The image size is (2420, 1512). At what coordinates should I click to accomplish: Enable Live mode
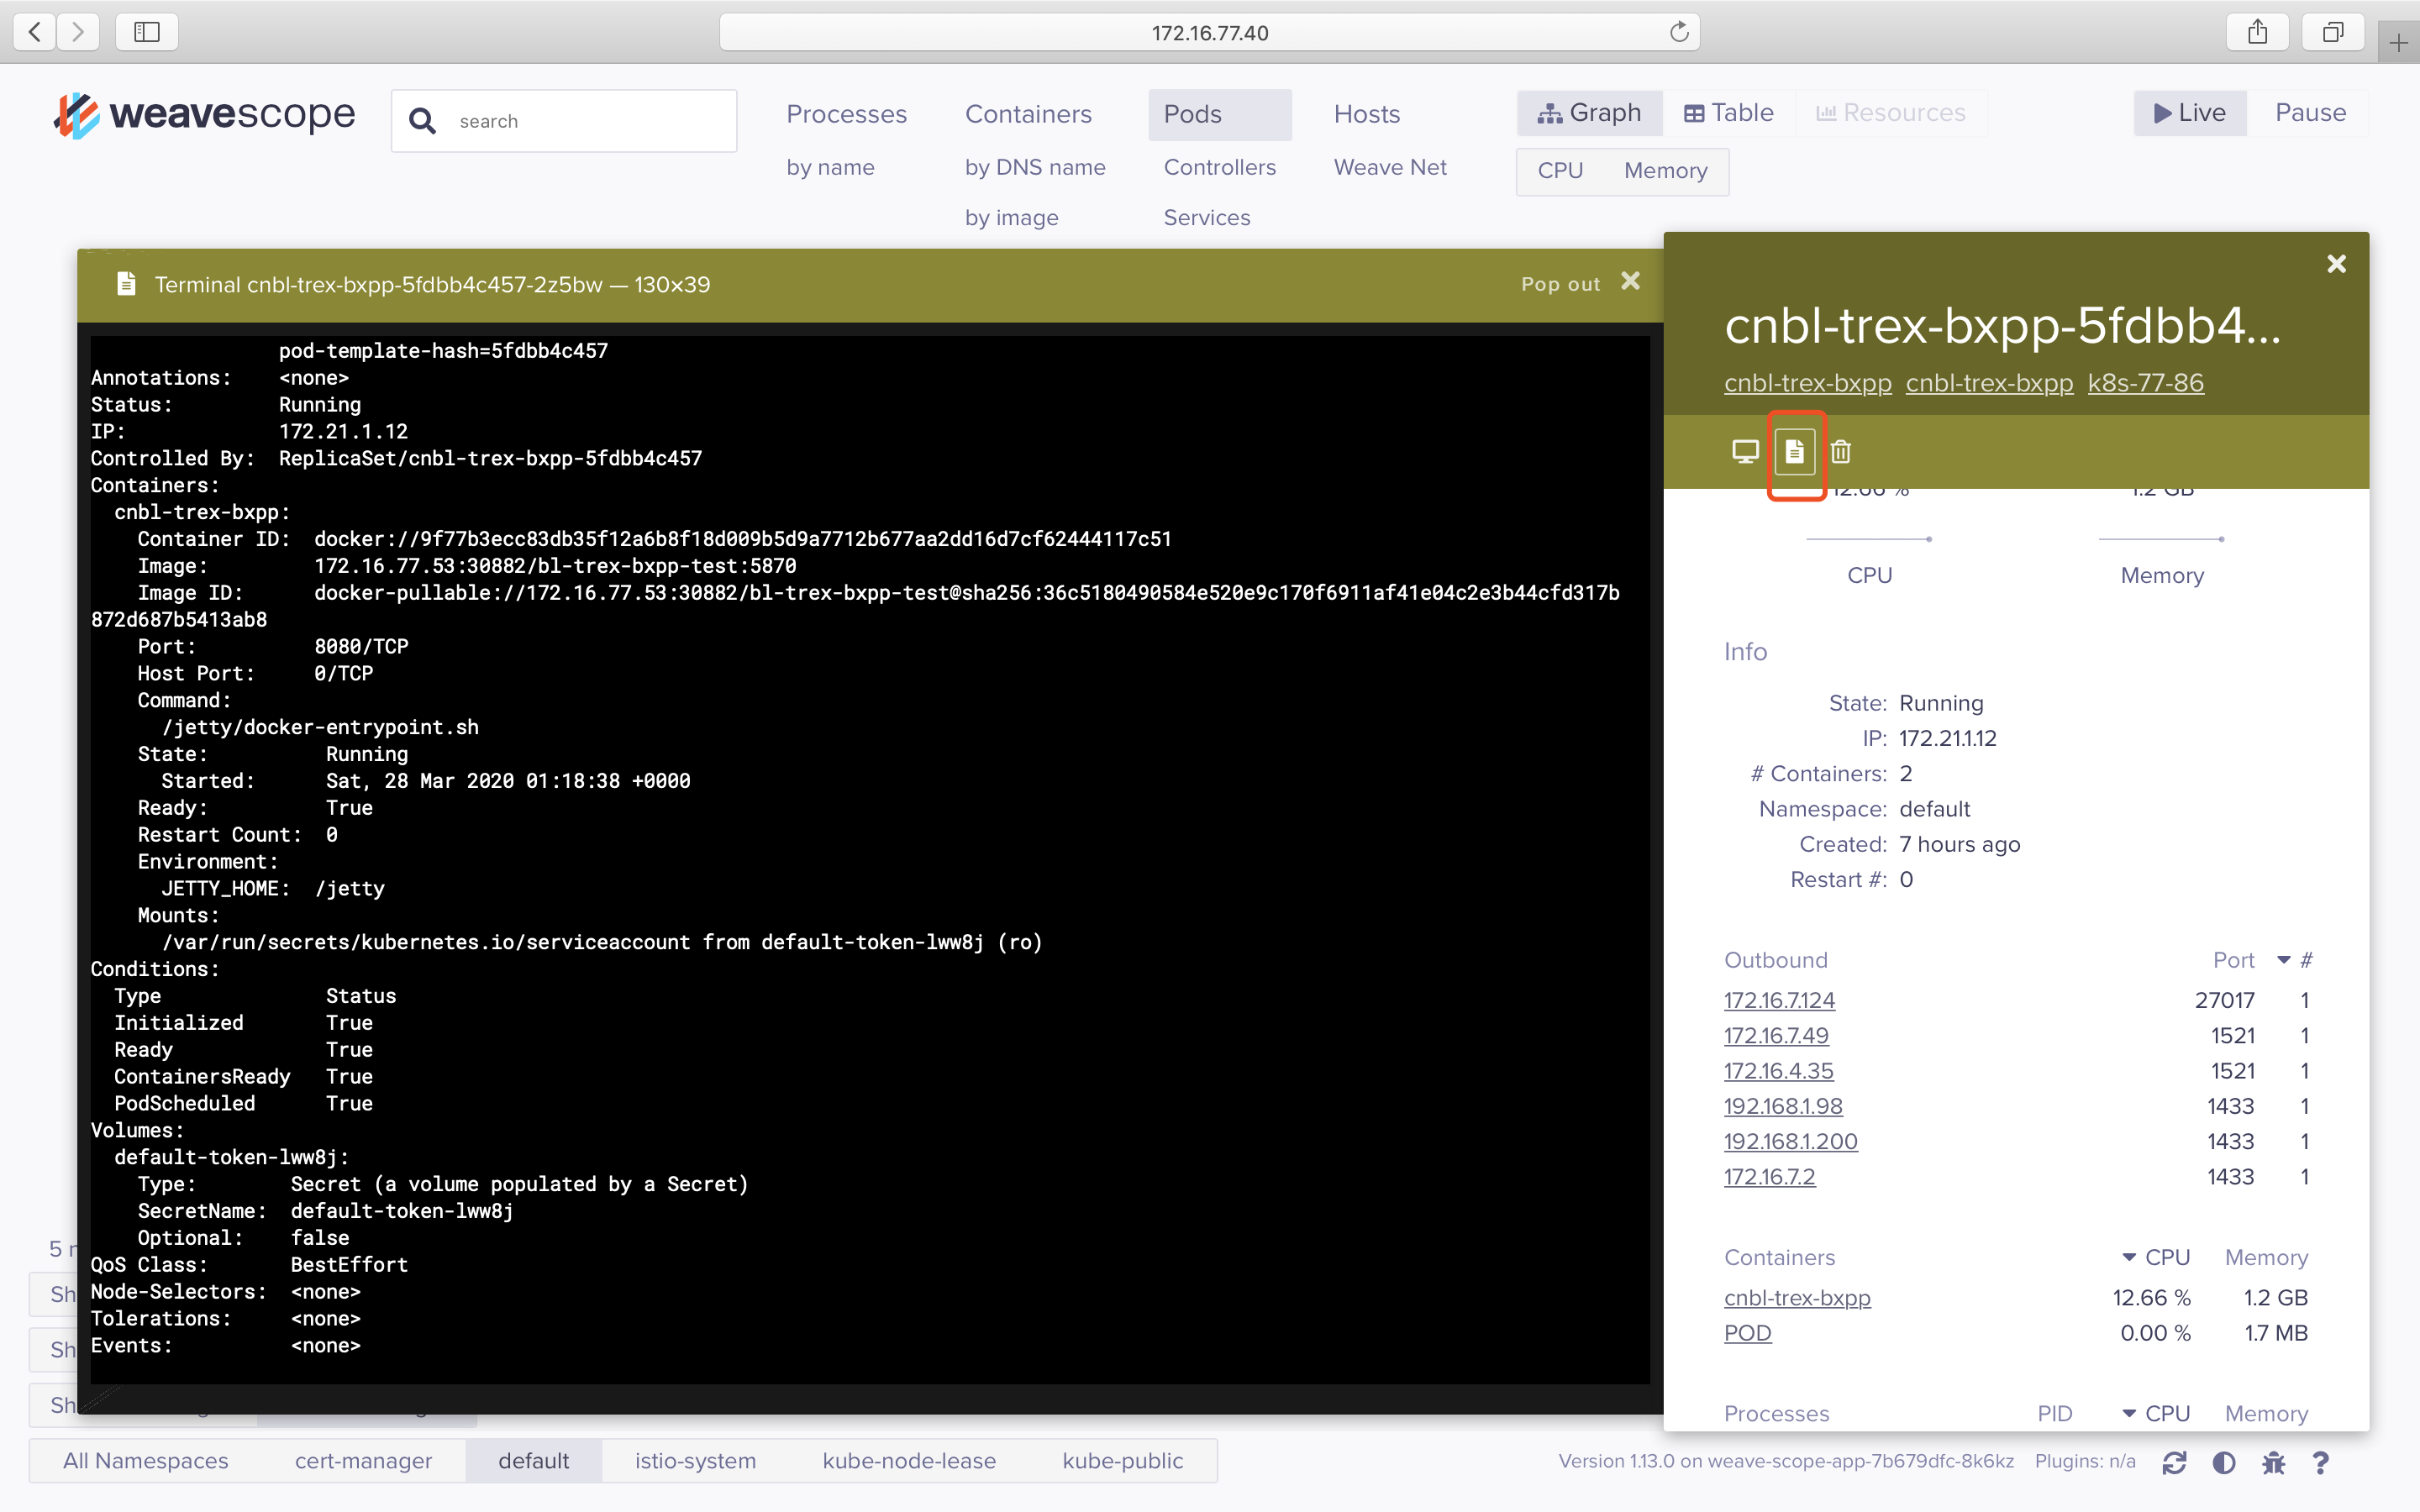[x=2190, y=113]
